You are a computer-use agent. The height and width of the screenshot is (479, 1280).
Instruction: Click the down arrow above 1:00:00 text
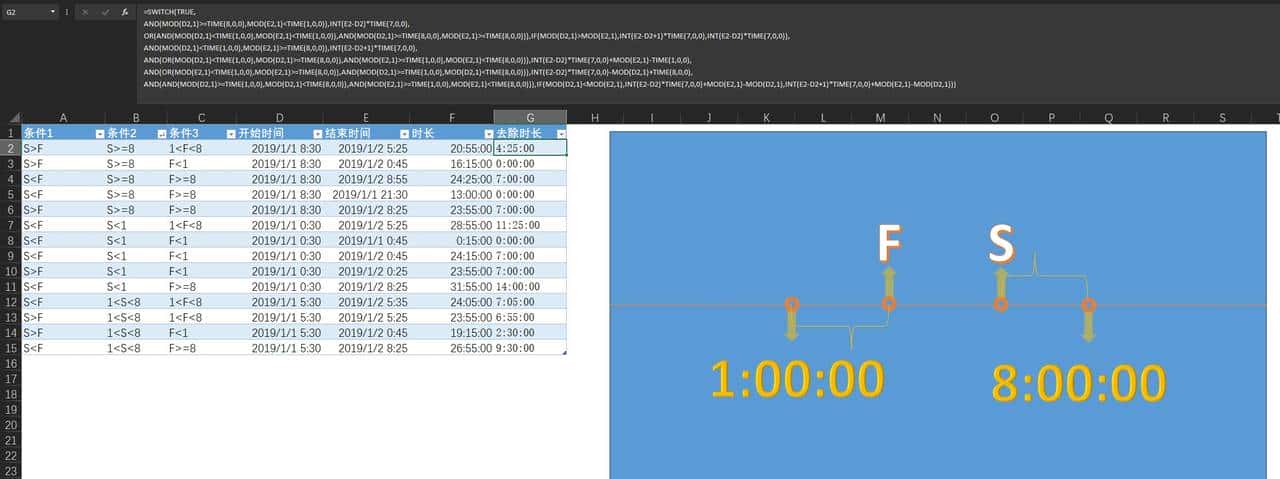[x=792, y=322]
